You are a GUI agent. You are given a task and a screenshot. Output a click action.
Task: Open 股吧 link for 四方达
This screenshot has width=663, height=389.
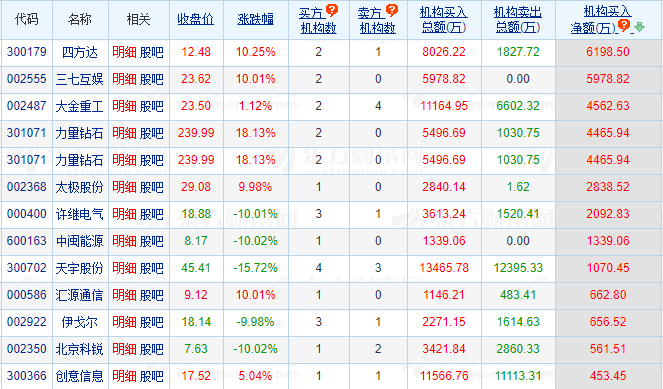click(151, 52)
